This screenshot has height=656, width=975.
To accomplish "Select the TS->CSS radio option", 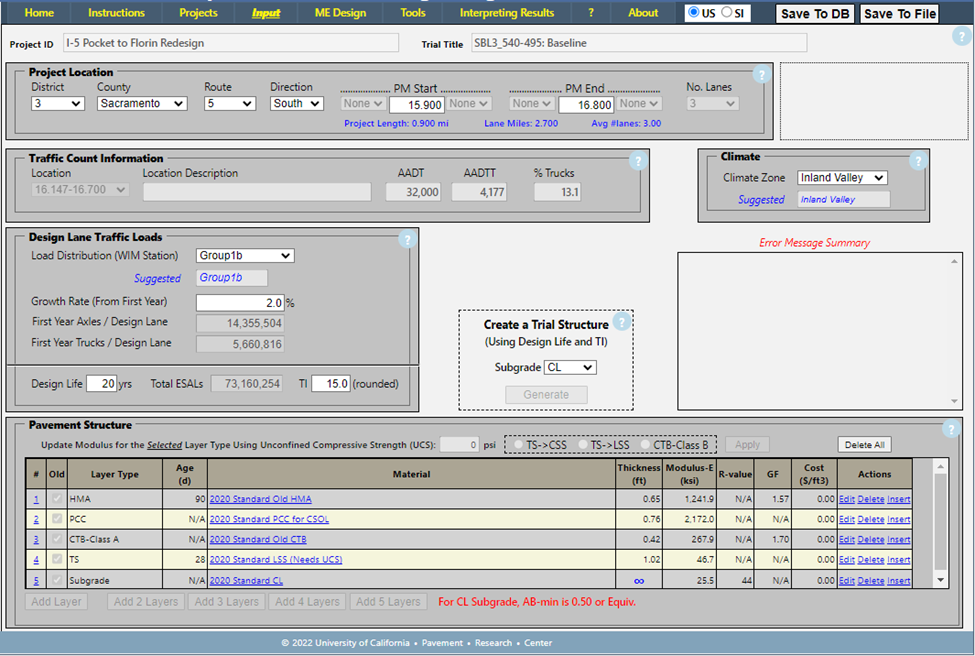I will pos(520,444).
